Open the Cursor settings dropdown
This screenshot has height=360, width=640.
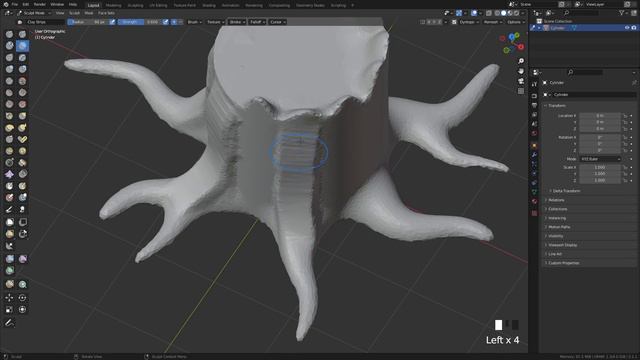click(278, 22)
